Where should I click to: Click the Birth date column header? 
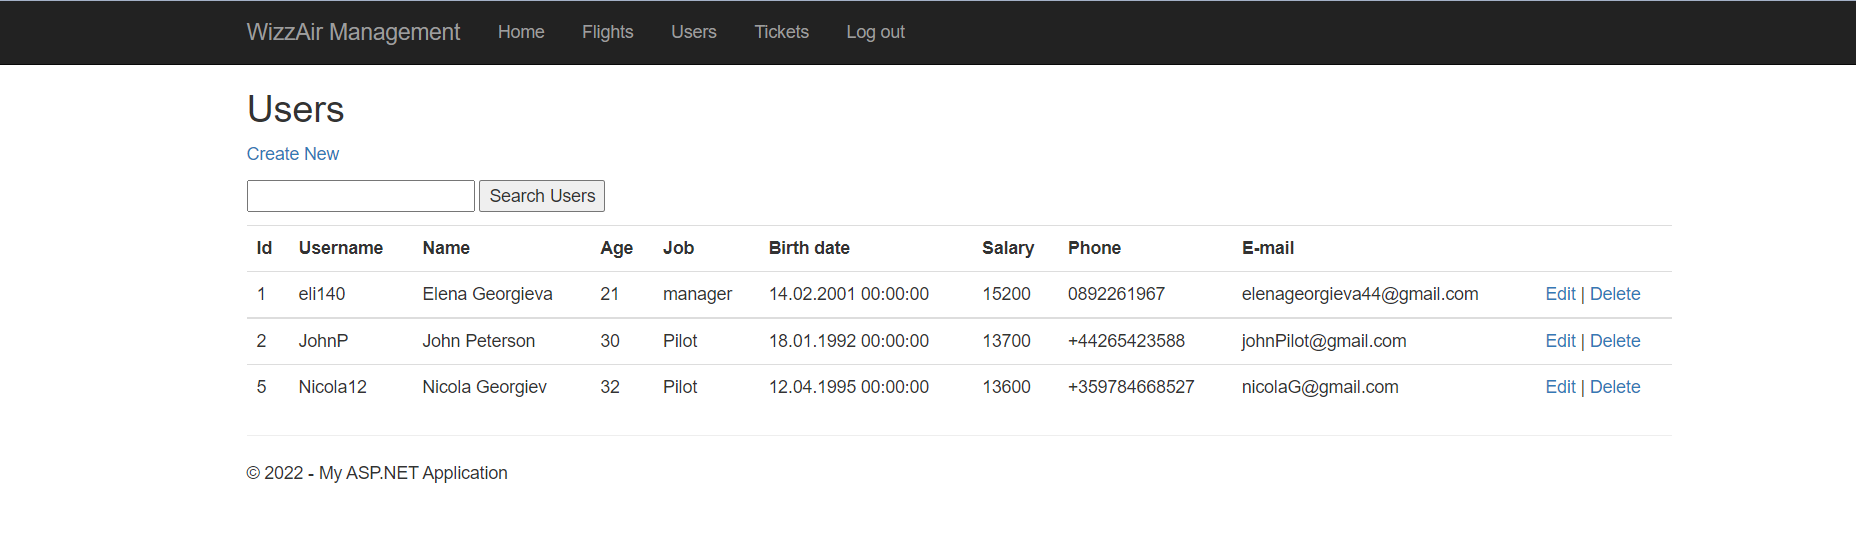[x=809, y=248]
